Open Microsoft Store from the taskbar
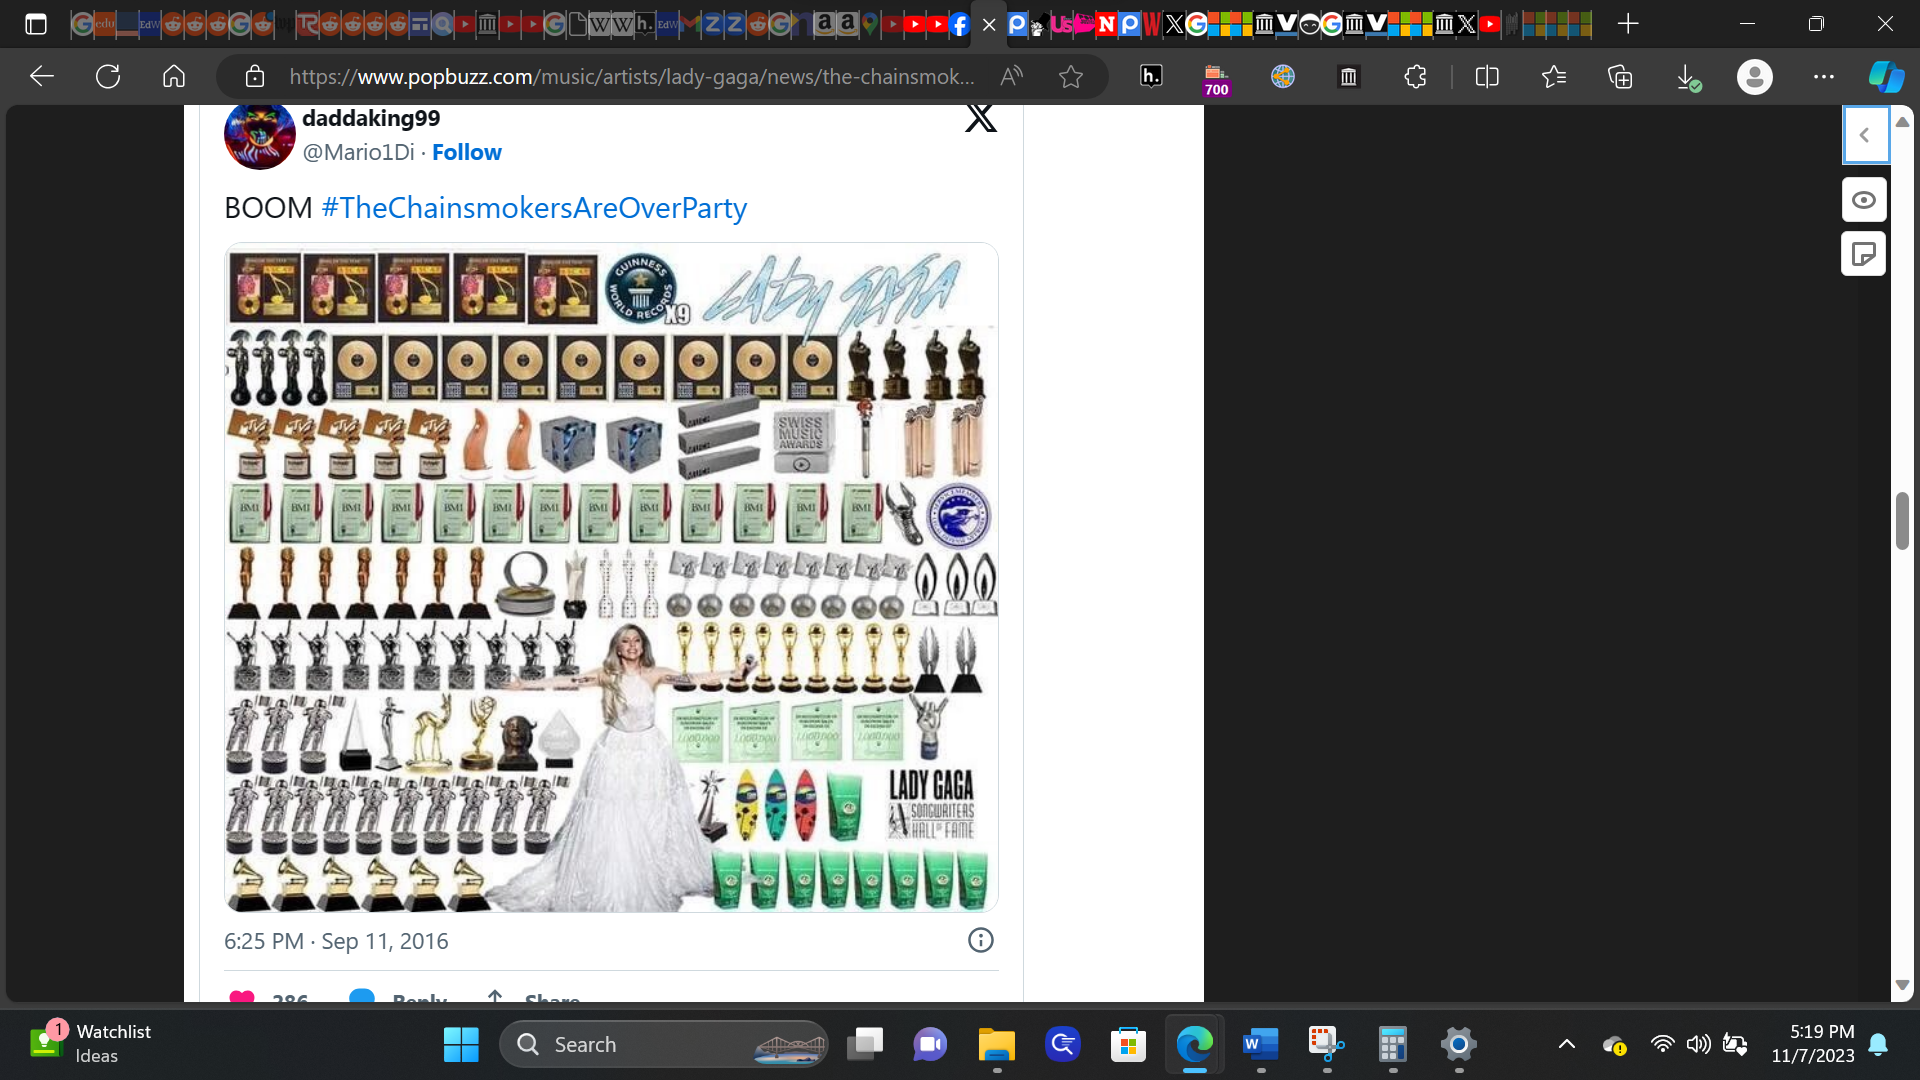Viewport: 1920px width, 1080px height. coord(1128,1045)
